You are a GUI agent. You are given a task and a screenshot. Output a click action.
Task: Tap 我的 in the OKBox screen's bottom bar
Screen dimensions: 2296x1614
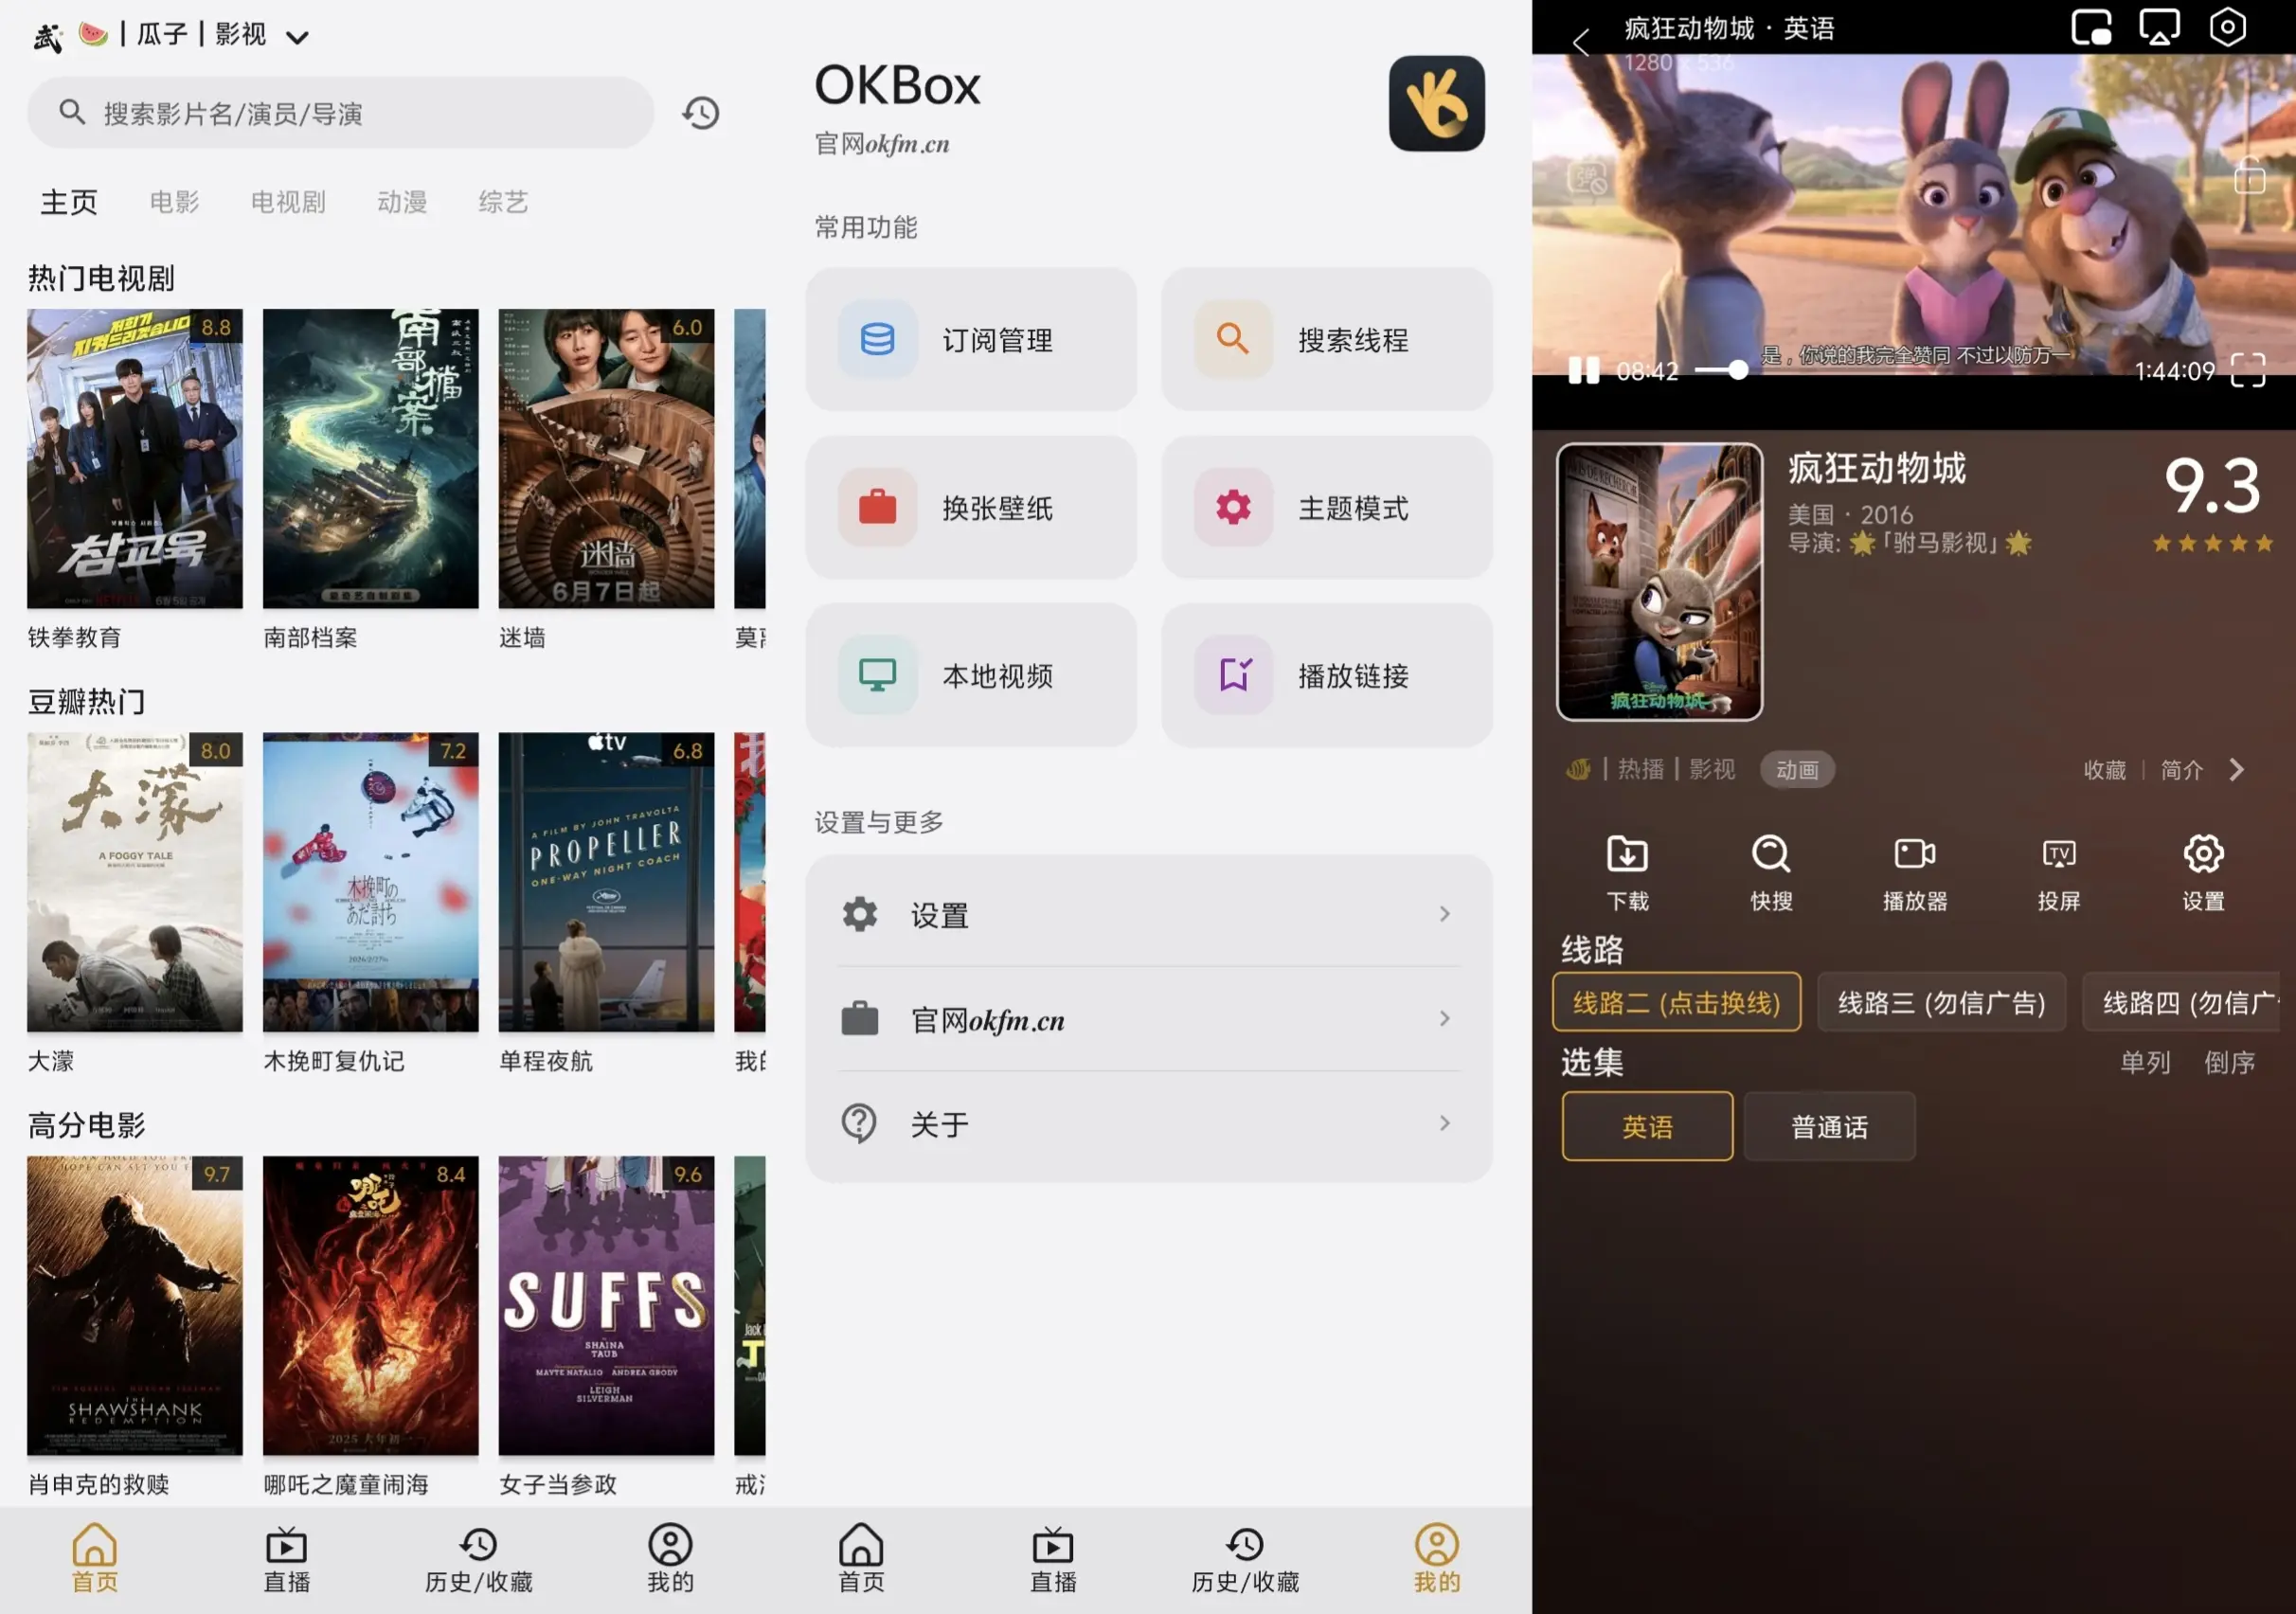tap(1437, 1558)
